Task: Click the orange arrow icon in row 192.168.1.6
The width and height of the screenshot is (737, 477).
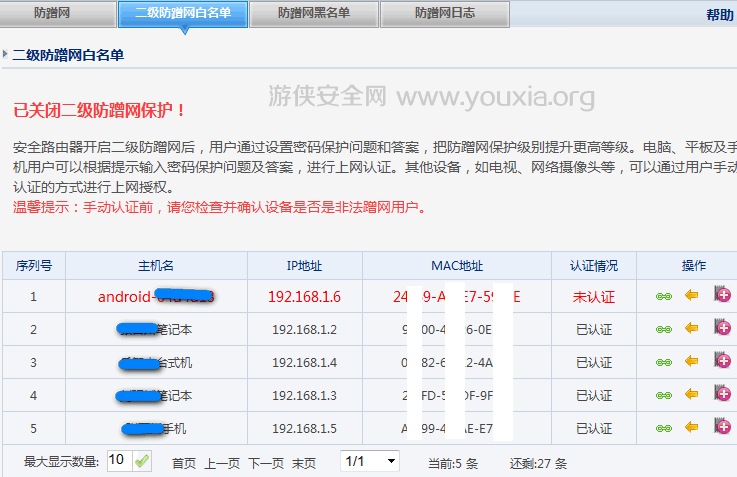Action: (x=691, y=295)
